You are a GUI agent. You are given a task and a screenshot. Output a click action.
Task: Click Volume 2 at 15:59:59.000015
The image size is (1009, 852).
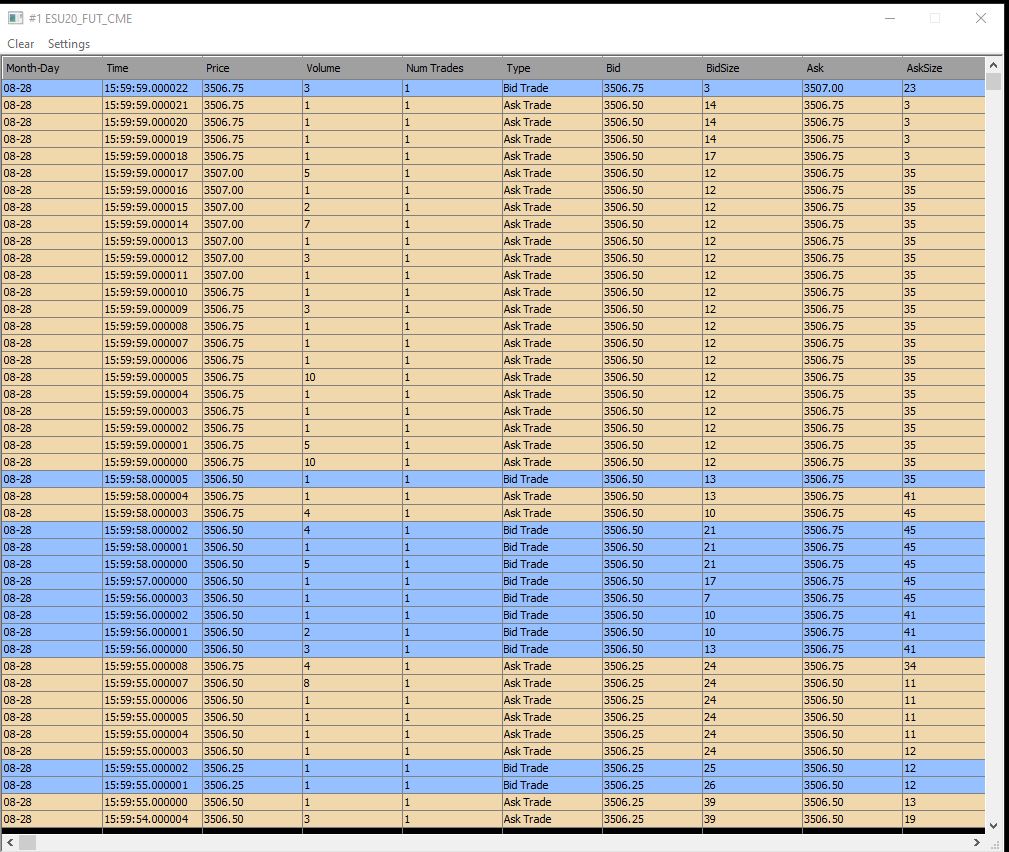pos(353,207)
